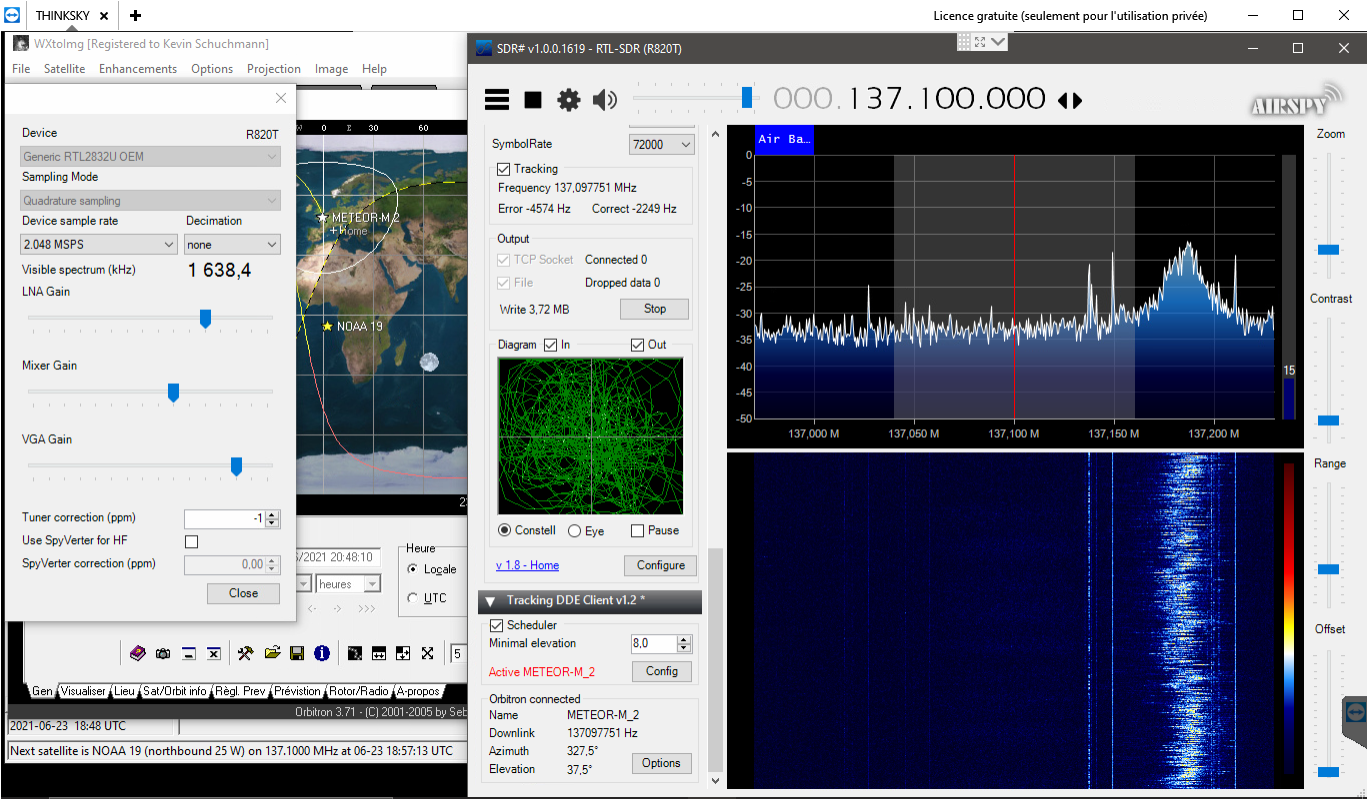The width and height of the screenshot is (1368, 800).
Task: Open TLE file with the folder icon
Action: pos(272,653)
